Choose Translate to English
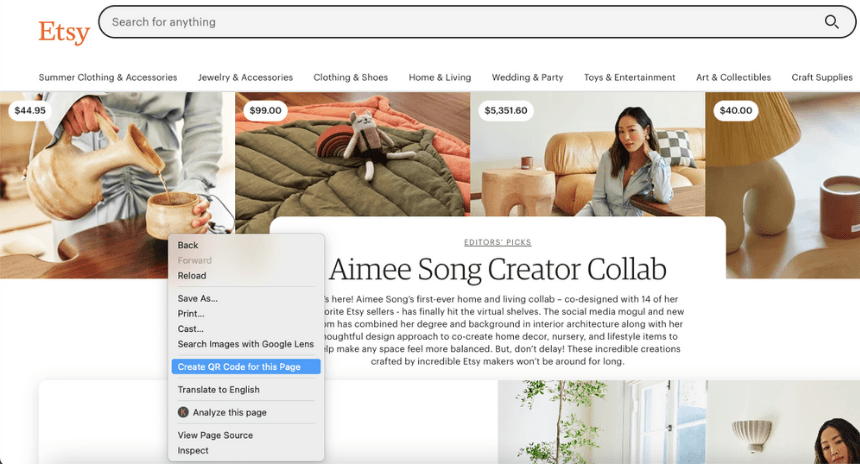The height and width of the screenshot is (466, 860). point(246,390)
